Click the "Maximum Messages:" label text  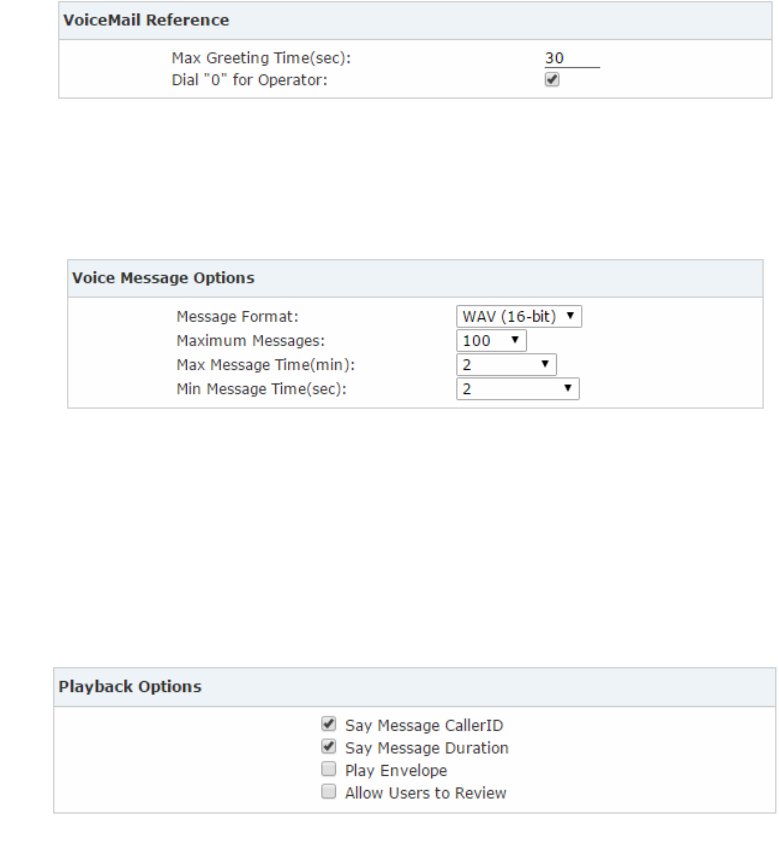250,341
